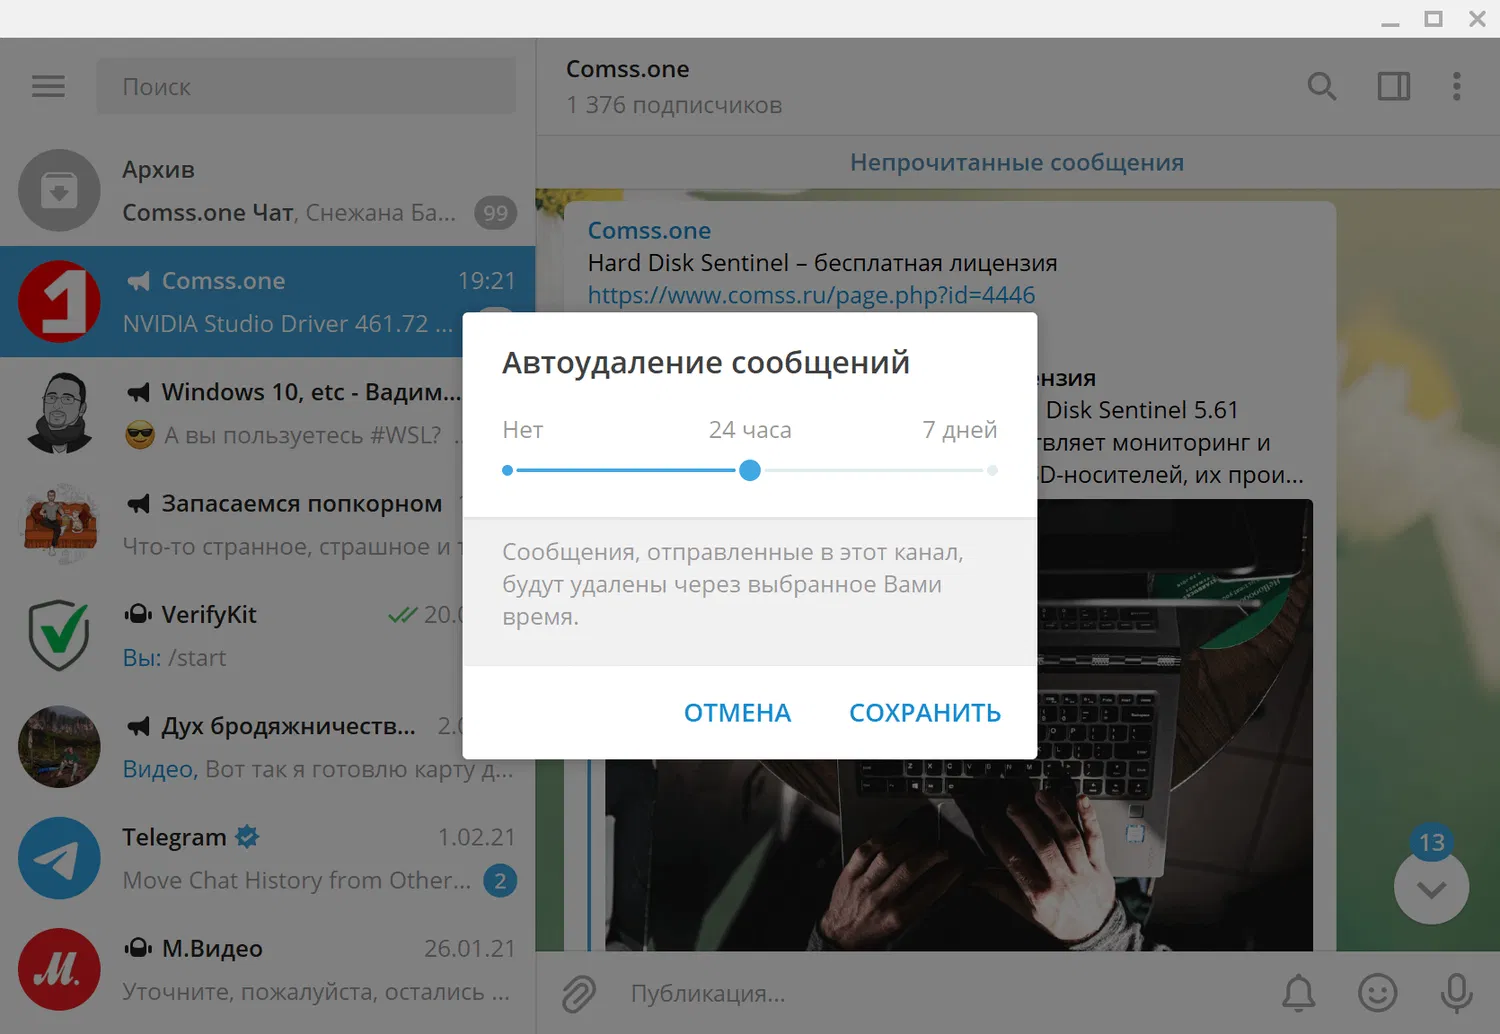Click the 99 unread badge on Archive
This screenshot has height=1034, width=1500.
click(x=495, y=213)
